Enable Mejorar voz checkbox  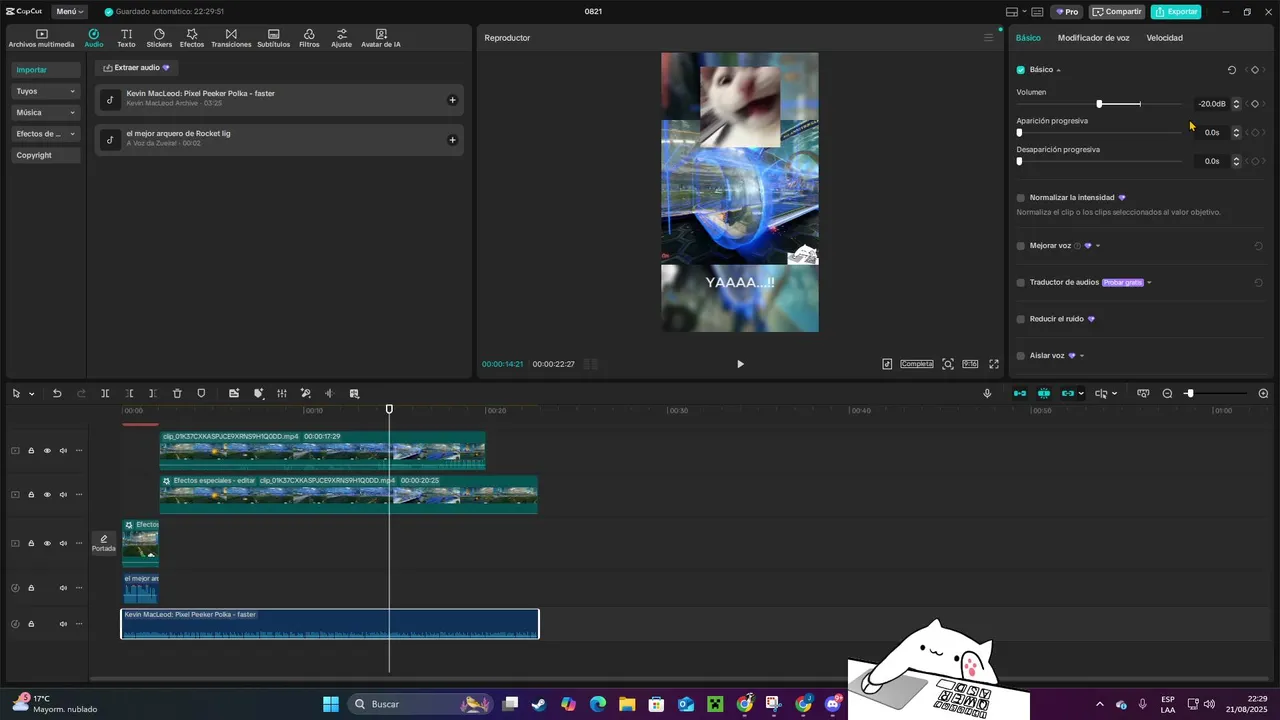pyautogui.click(x=1021, y=246)
